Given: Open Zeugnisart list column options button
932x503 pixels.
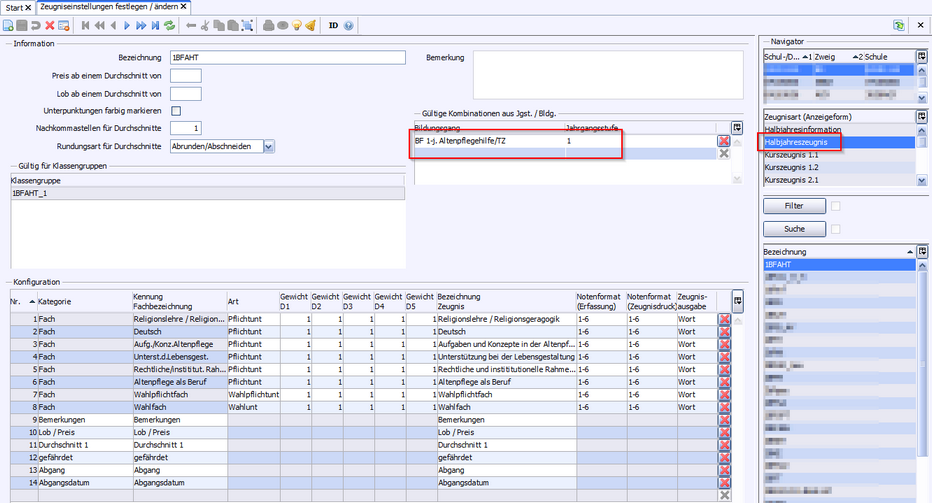Looking at the screenshot, I should click(x=921, y=116).
